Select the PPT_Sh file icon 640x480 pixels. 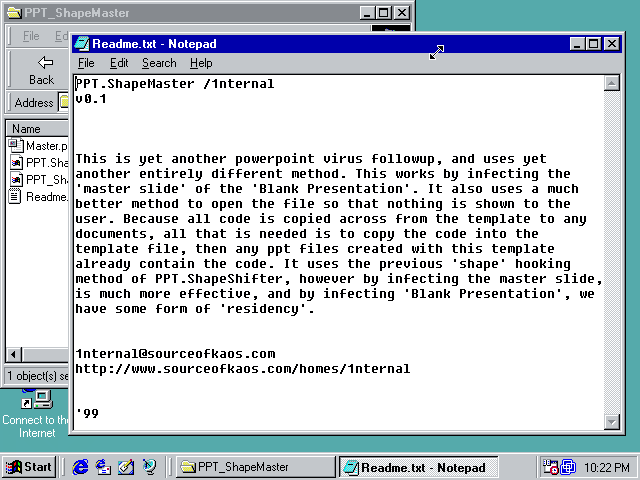tap(16, 180)
